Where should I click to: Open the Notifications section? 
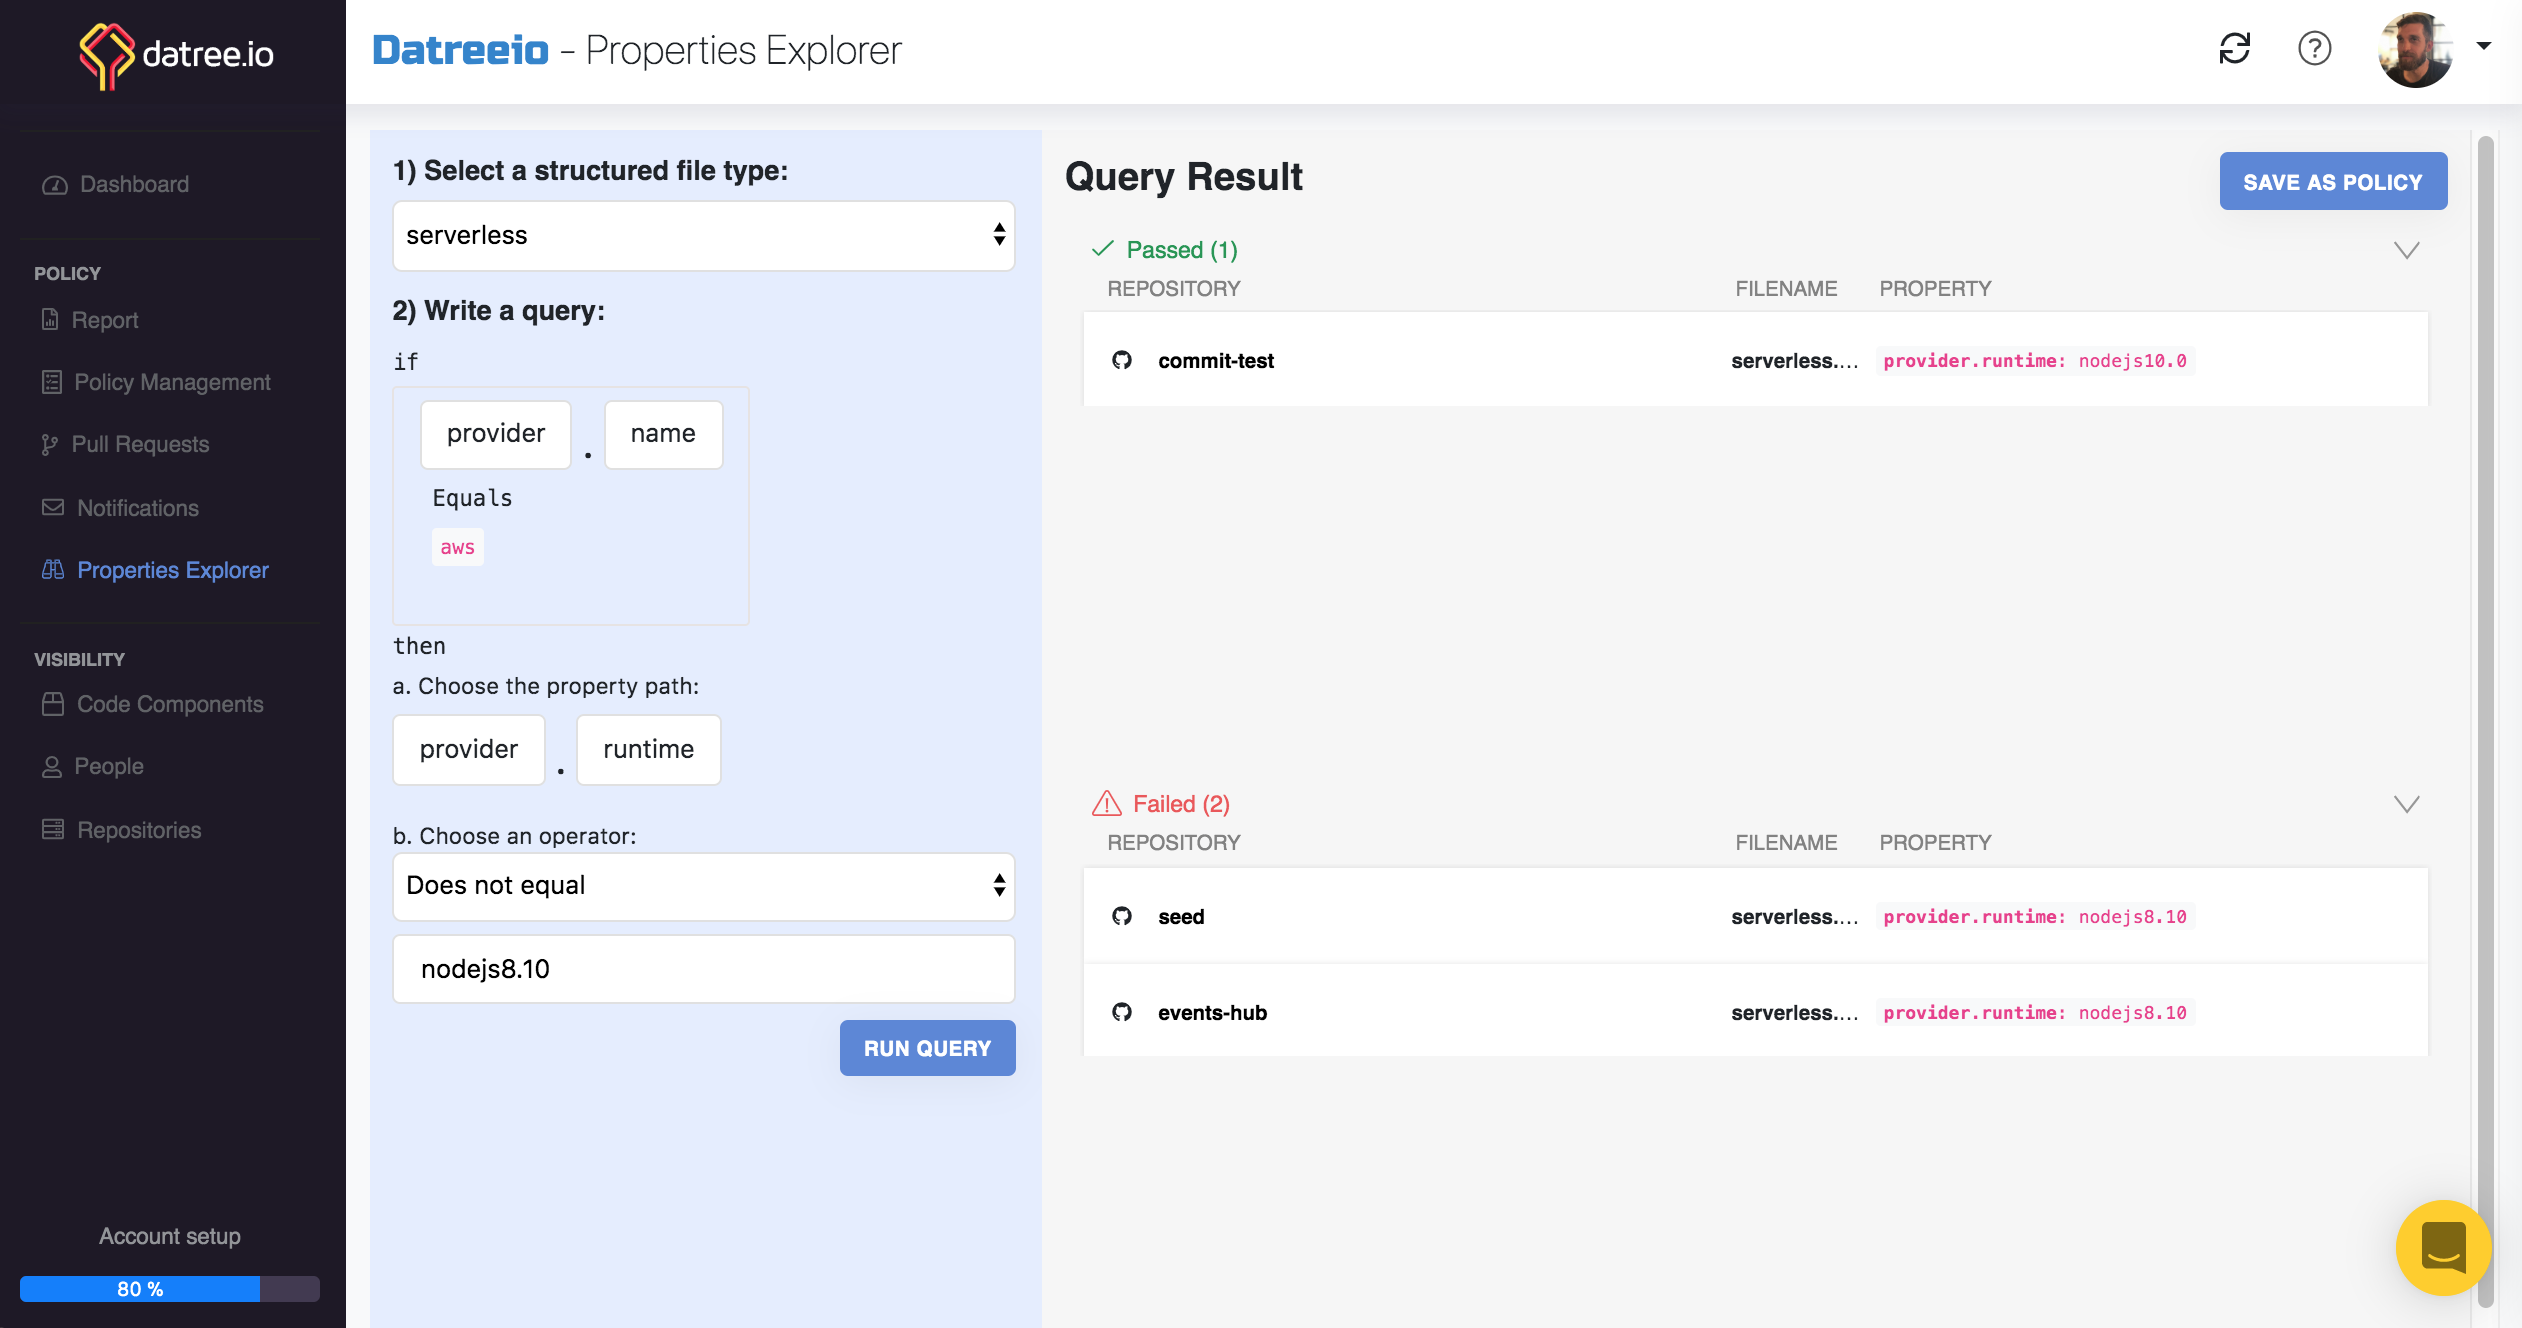(x=138, y=508)
